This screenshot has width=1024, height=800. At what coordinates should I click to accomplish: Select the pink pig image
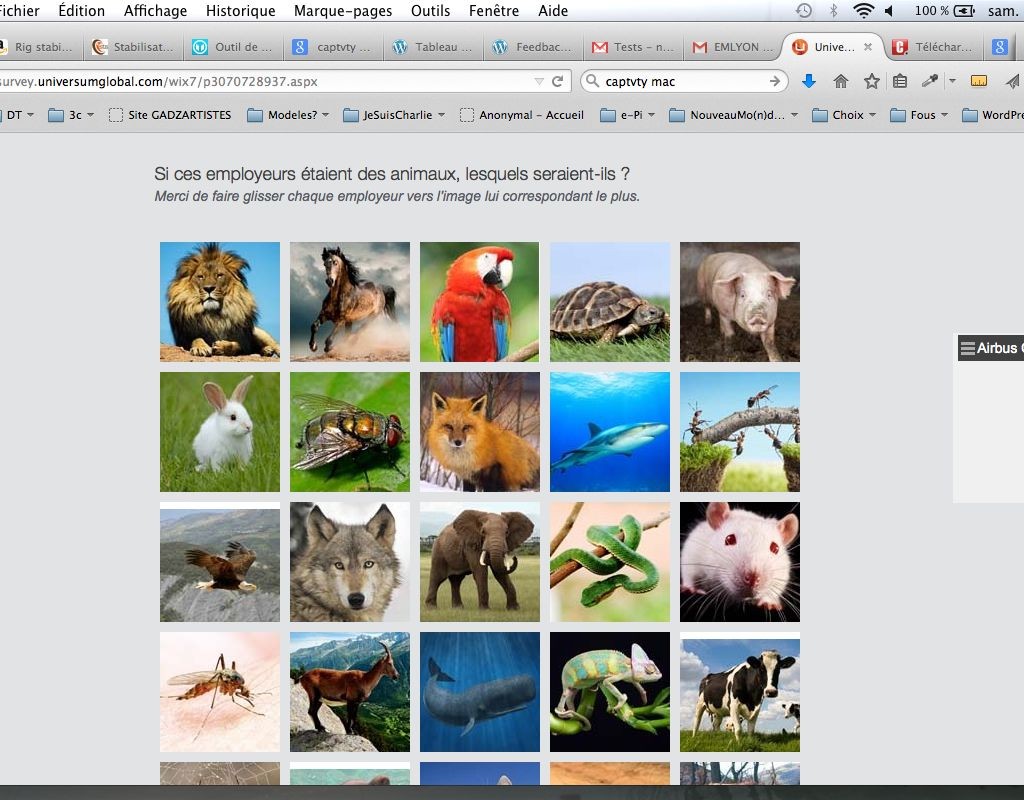click(x=739, y=302)
